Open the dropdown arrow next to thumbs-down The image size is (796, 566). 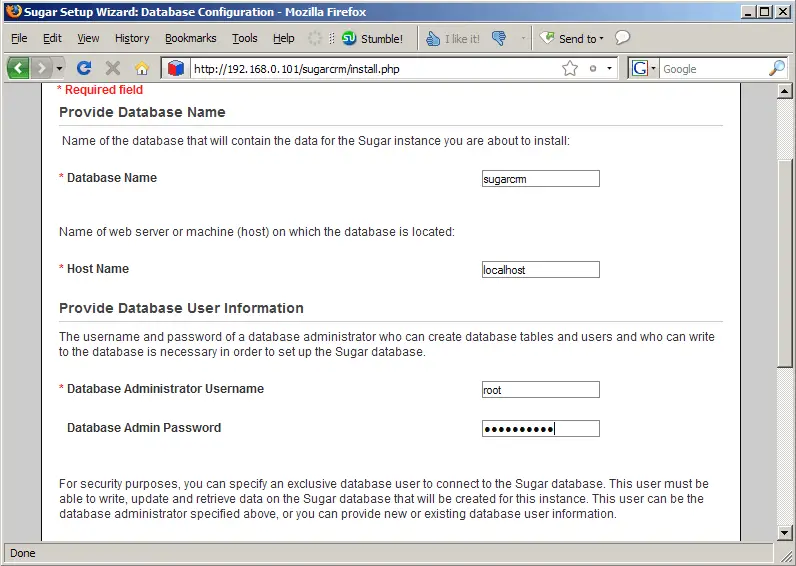tap(523, 39)
